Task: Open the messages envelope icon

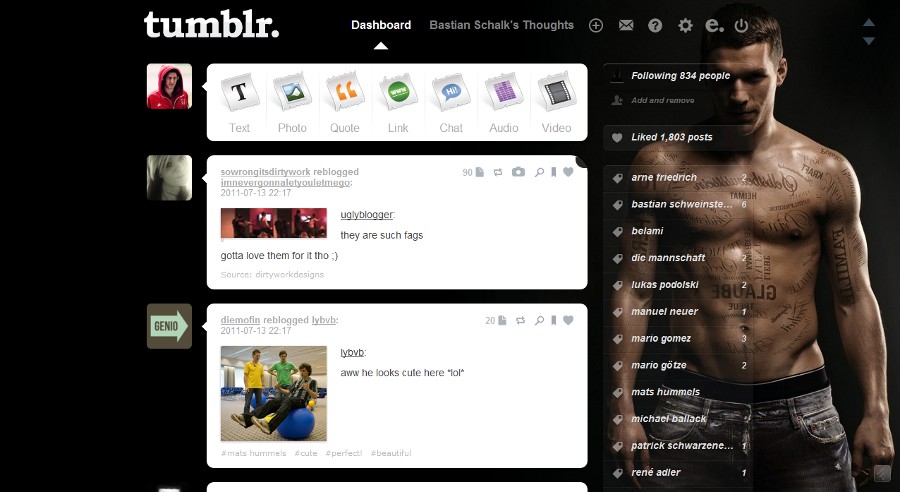Action: (626, 25)
